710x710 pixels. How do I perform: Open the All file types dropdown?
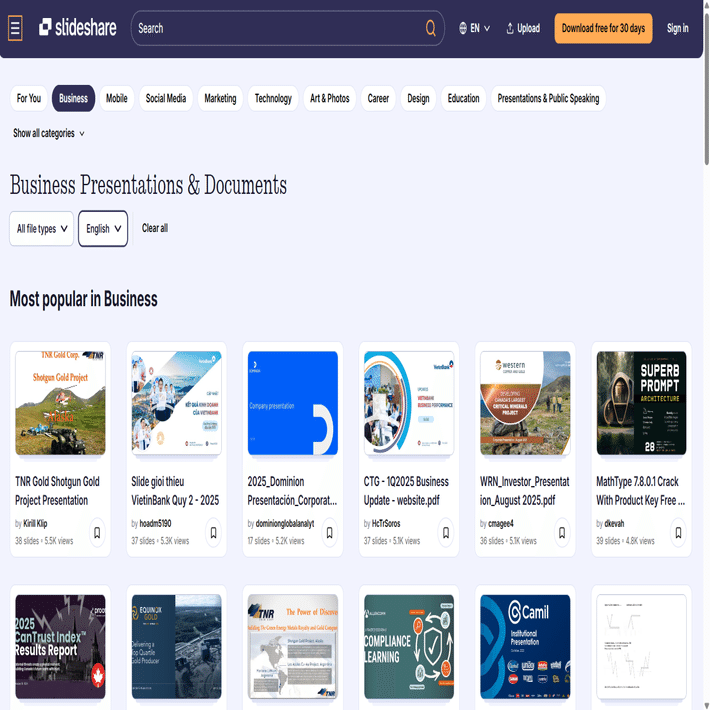42,229
